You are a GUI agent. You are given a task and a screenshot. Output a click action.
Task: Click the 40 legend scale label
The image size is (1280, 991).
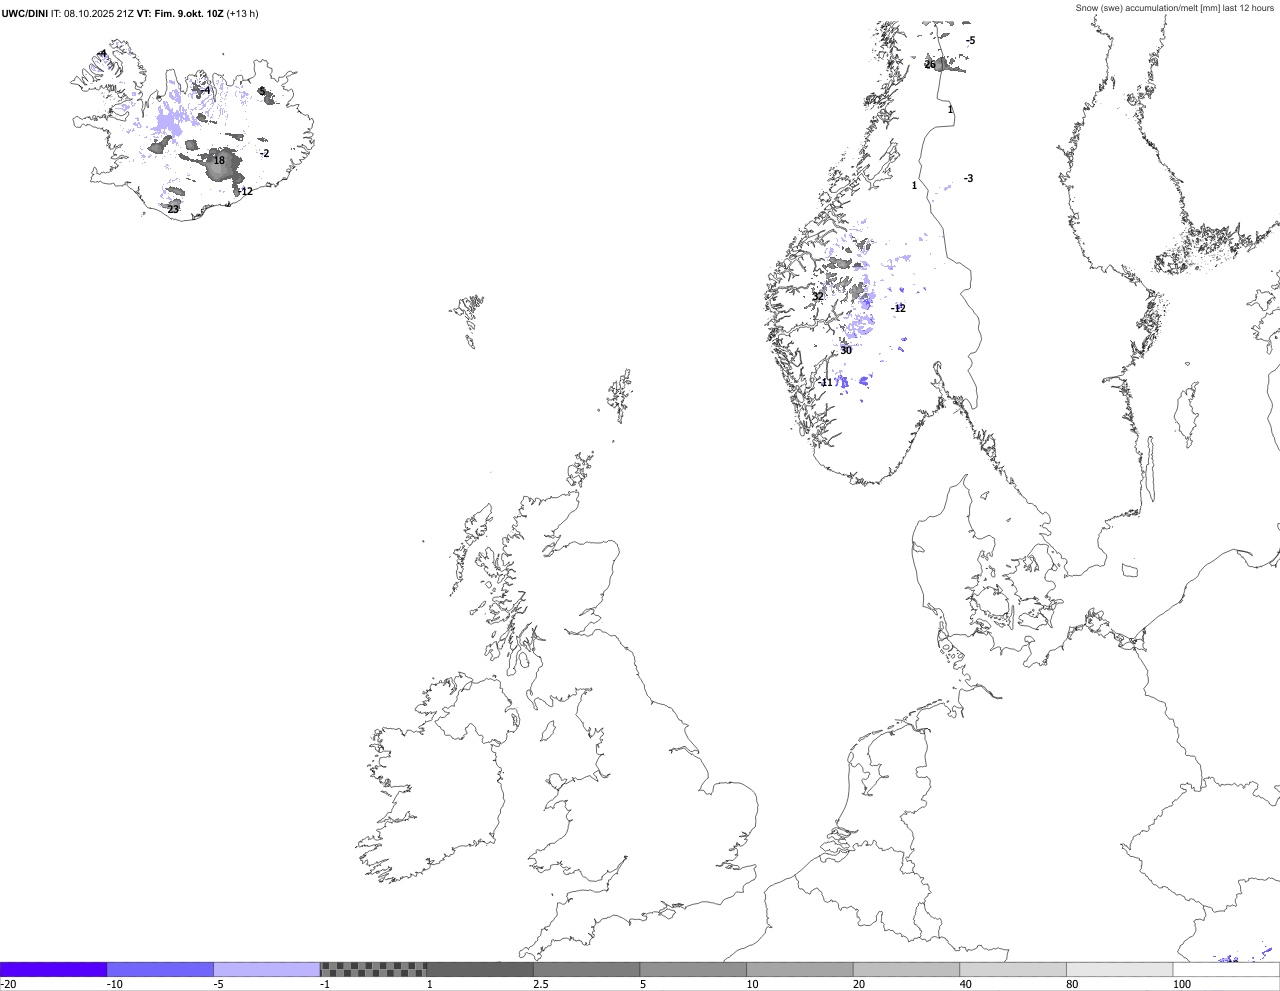(965, 984)
